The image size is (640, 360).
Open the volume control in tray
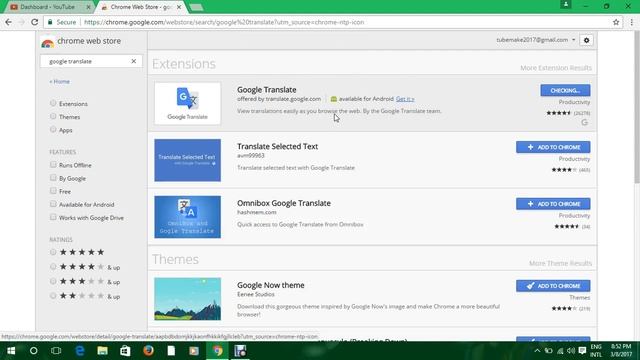click(571, 351)
